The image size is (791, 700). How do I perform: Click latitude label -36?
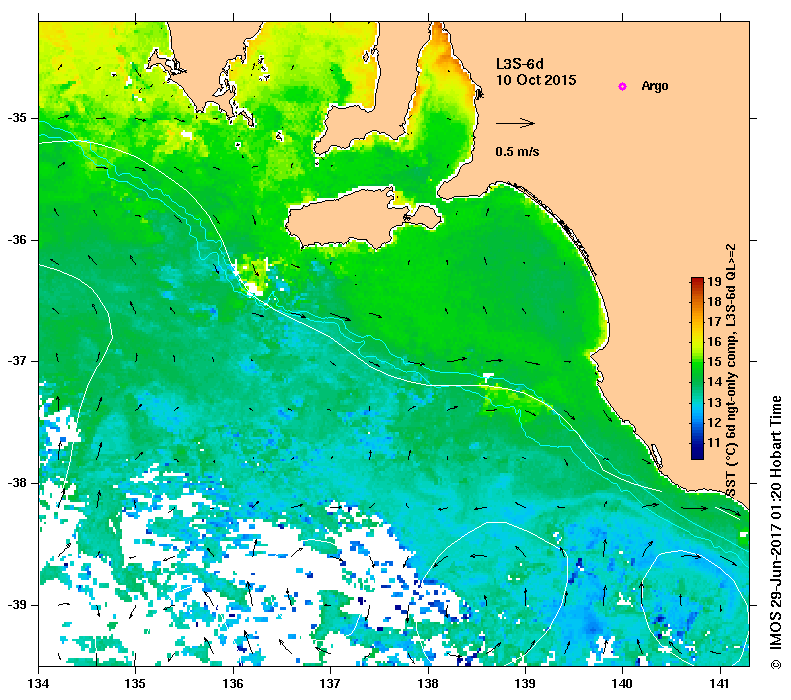coord(17,240)
